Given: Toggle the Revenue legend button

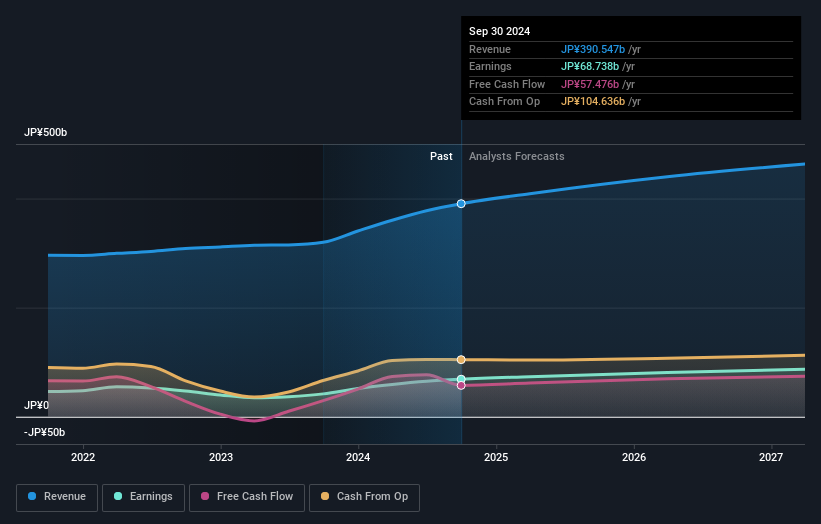Looking at the screenshot, I should [57, 497].
